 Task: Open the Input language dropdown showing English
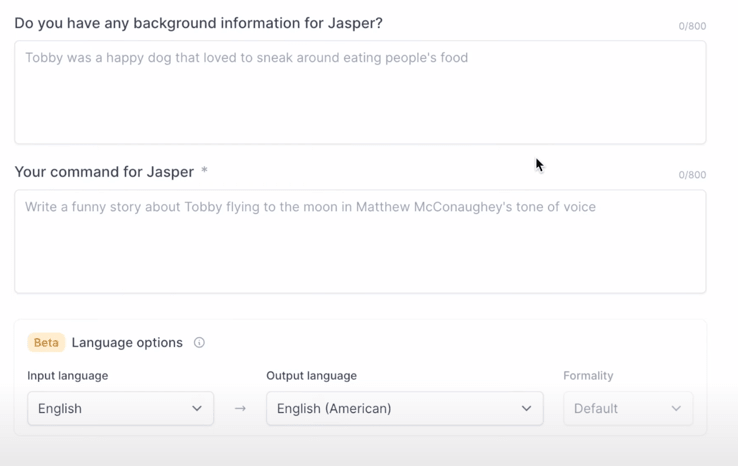pyautogui.click(x=120, y=408)
